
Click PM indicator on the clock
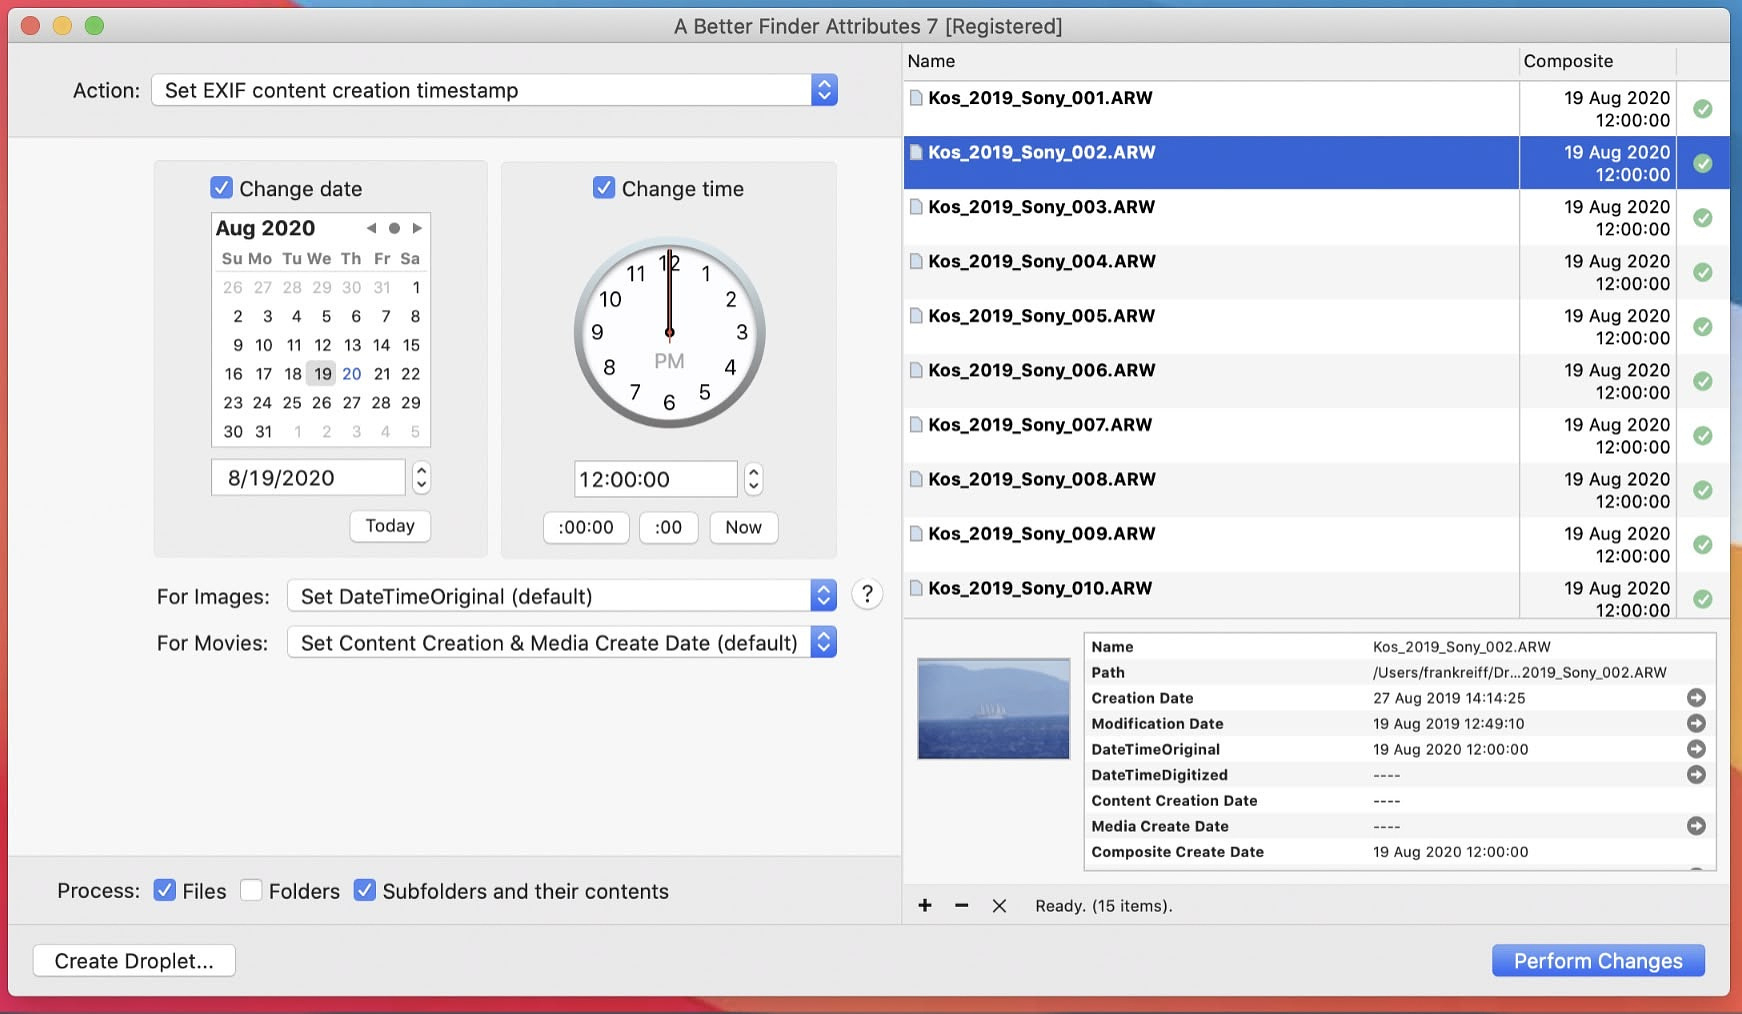(x=669, y=361)
